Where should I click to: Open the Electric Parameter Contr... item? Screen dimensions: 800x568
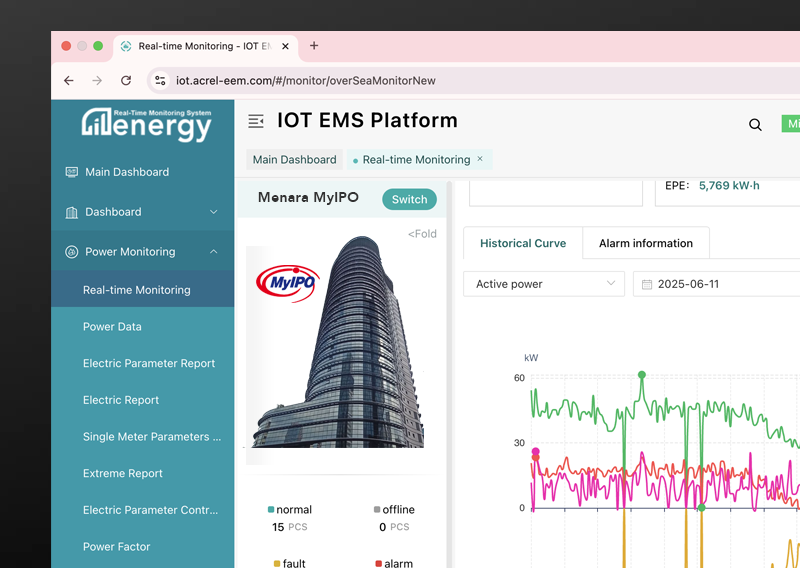[142, 510]
